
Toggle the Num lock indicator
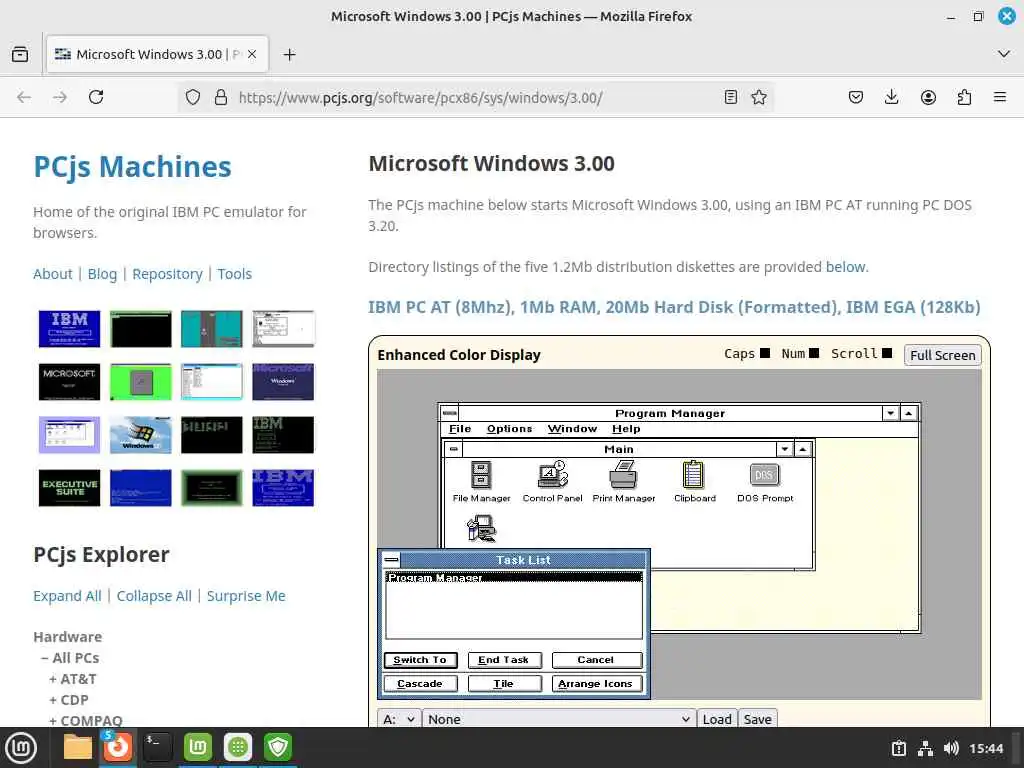tap(814, 353)
